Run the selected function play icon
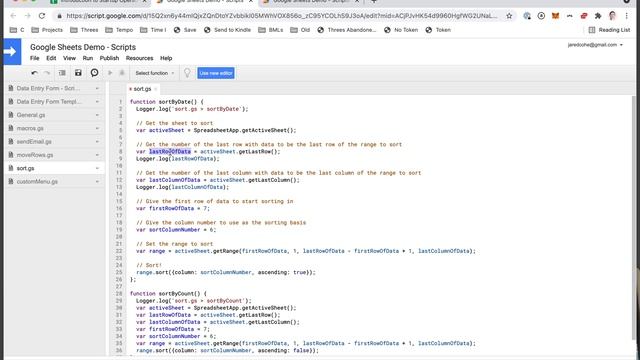 (110, 73)
